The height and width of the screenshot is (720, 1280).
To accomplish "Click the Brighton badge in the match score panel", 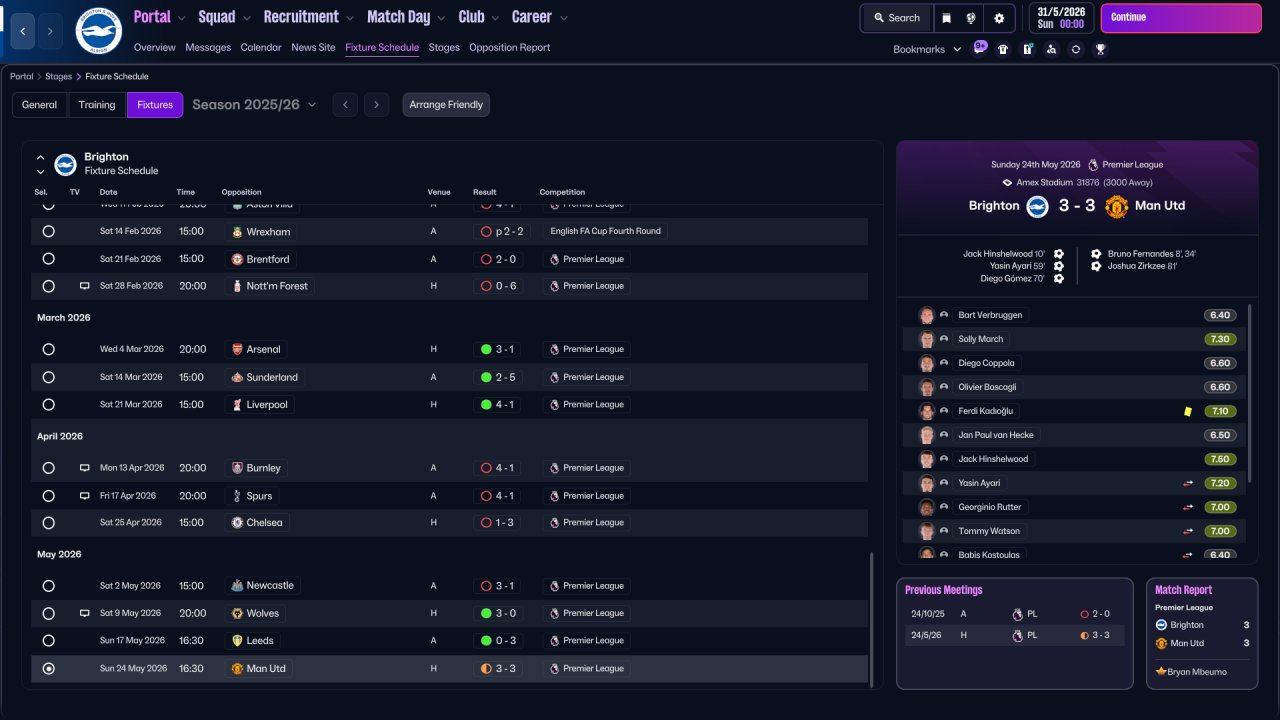I will coord(1037,206).
